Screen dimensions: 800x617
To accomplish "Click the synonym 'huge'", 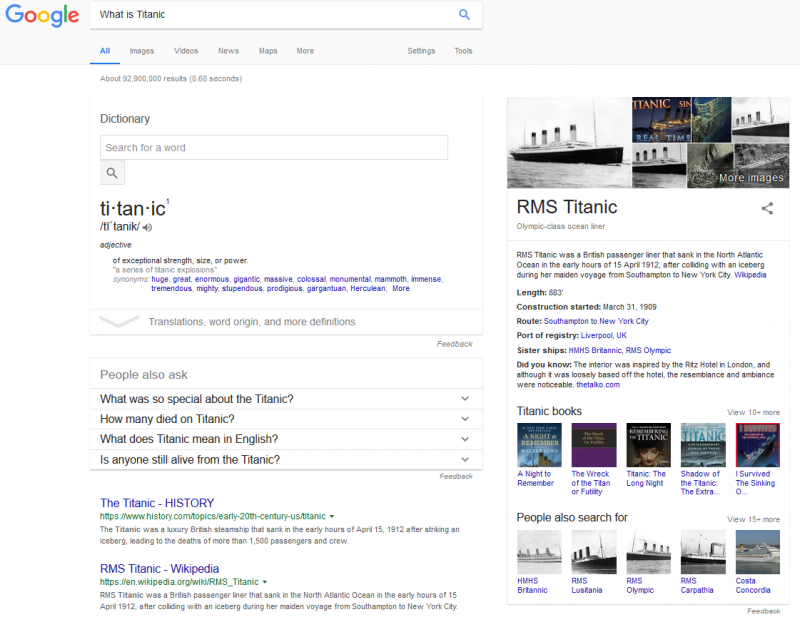I will 160,280.
